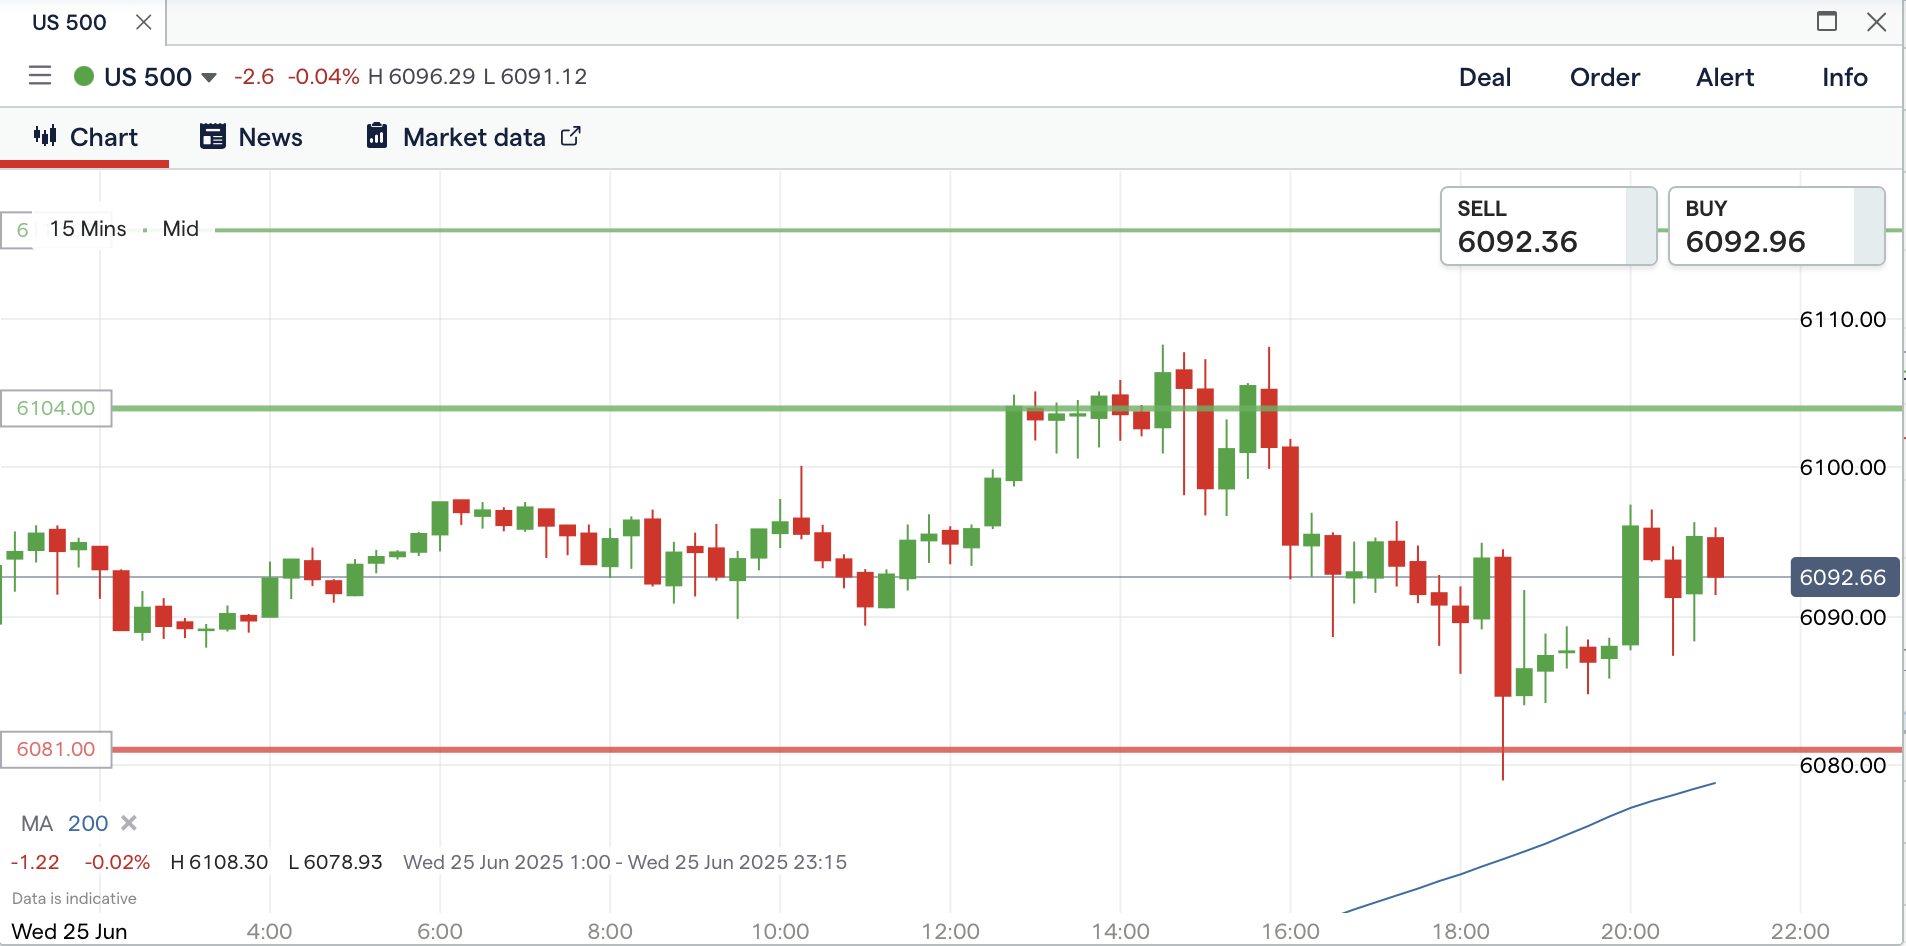The height and width of the screenshot is (946, 1906).
Task: Open the MA 200 period setting
Action: pyautogui.click(x=88, y=823)
